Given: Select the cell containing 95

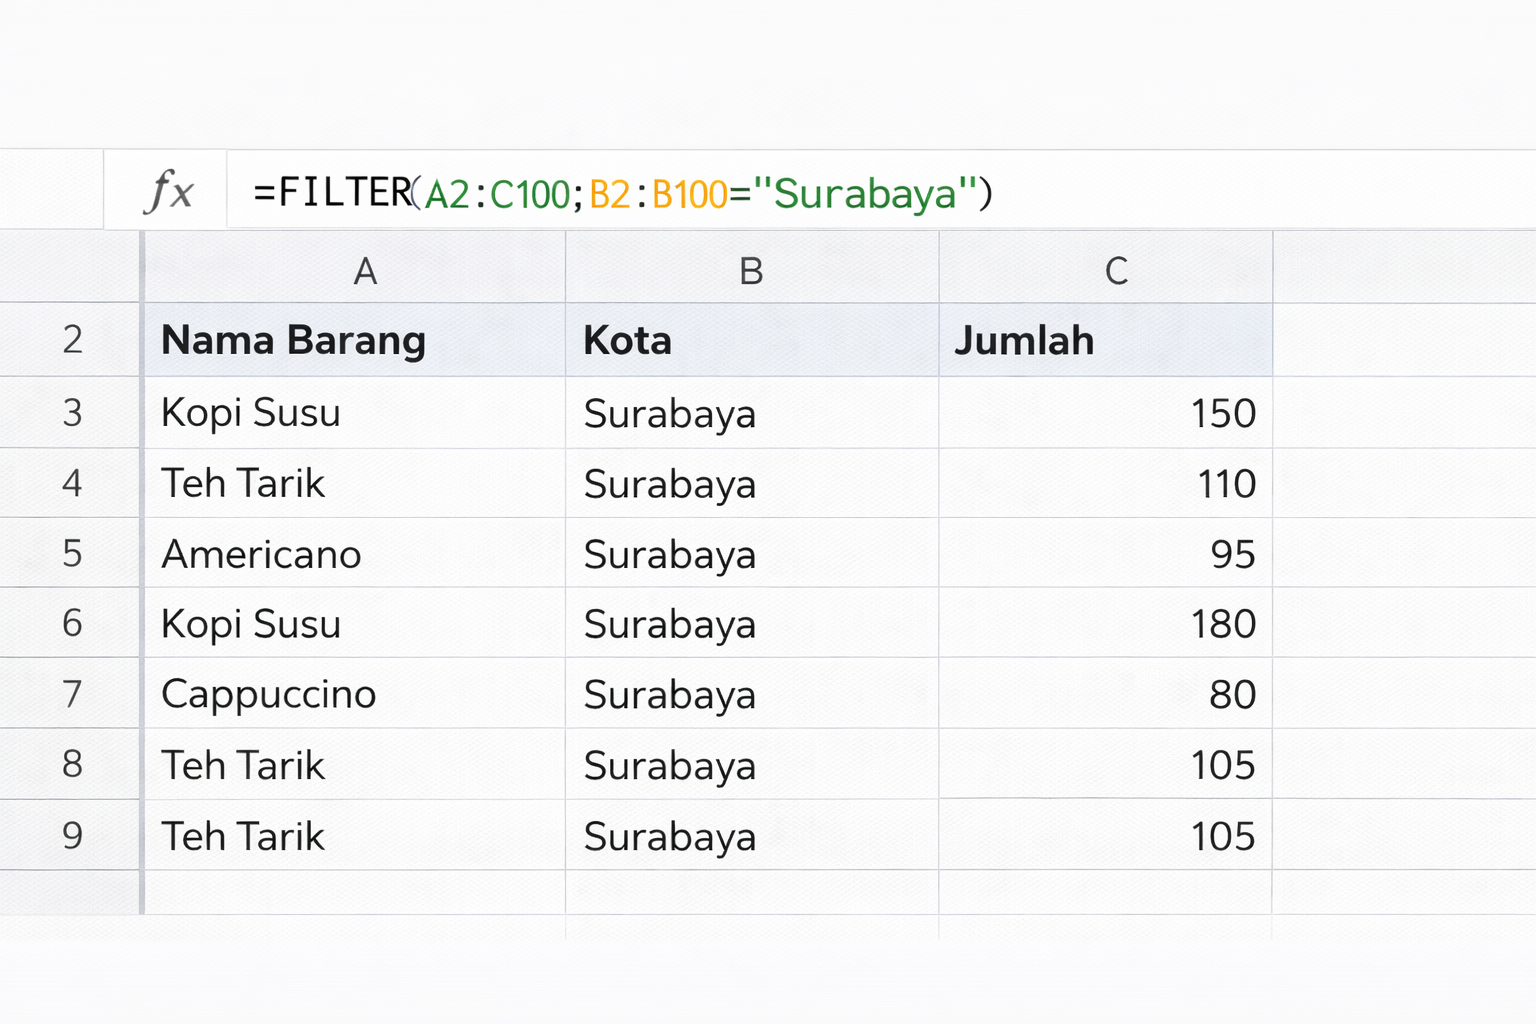Looking at the screenshot, I should (x=1232, y=554).
